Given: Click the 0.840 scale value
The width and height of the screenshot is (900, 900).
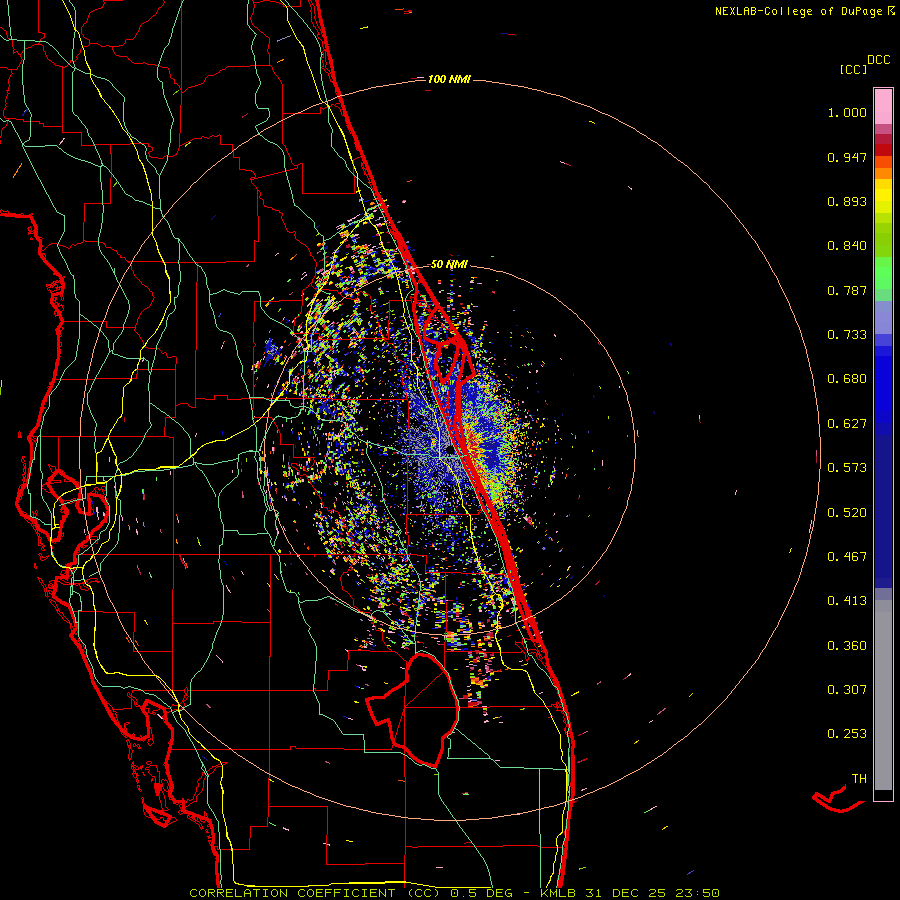Looking at the screenshot, I should pyautogui.click(x=847, y=246).
